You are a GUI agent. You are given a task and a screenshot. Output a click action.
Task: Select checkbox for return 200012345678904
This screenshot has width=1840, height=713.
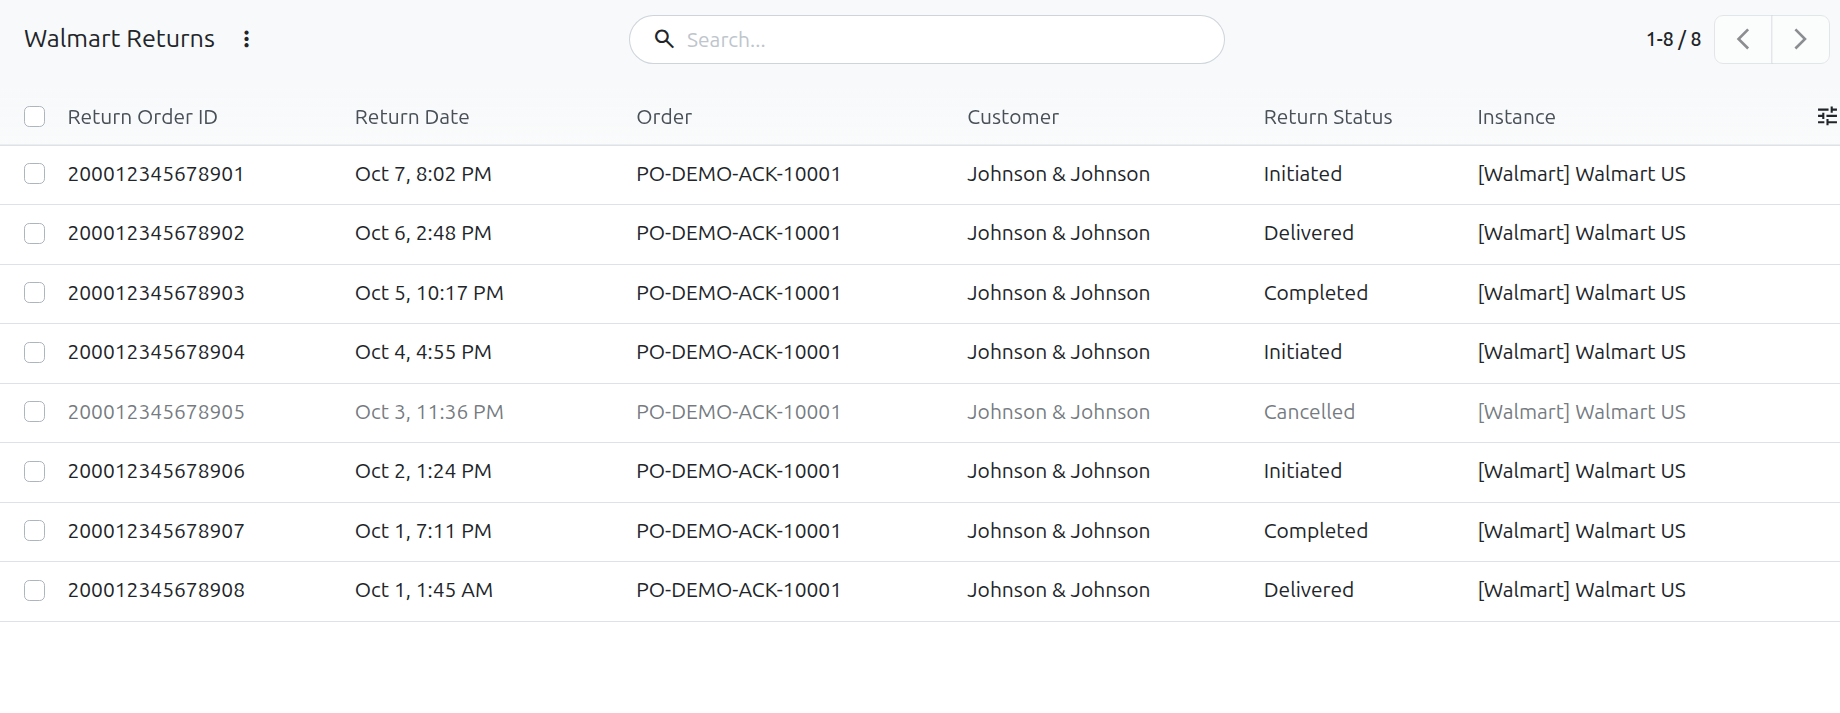point(35,352)
